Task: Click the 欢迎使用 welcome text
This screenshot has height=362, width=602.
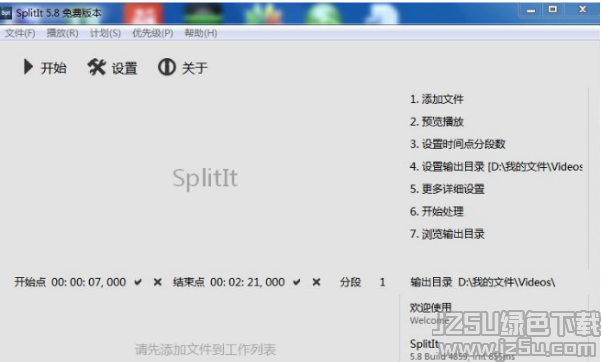Action: pyautogui.click(x=430, y=307)
